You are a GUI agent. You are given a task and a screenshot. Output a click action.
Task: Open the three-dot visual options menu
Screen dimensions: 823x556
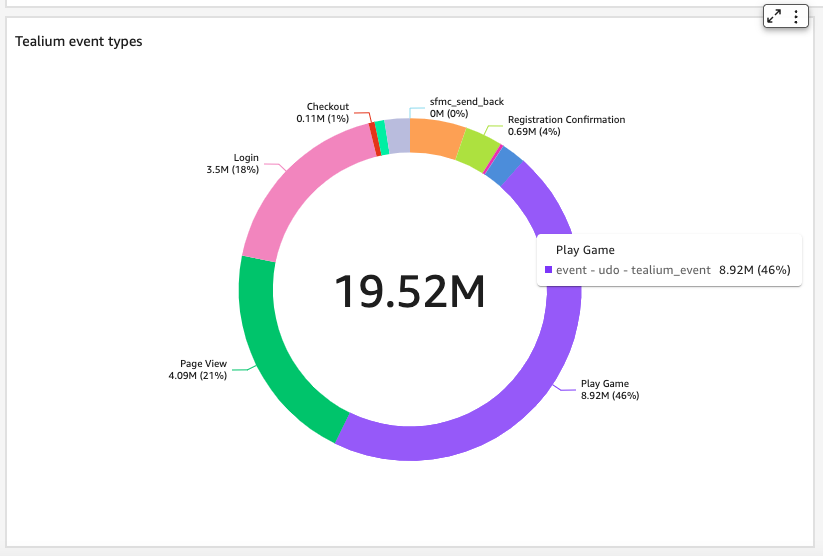796,16
